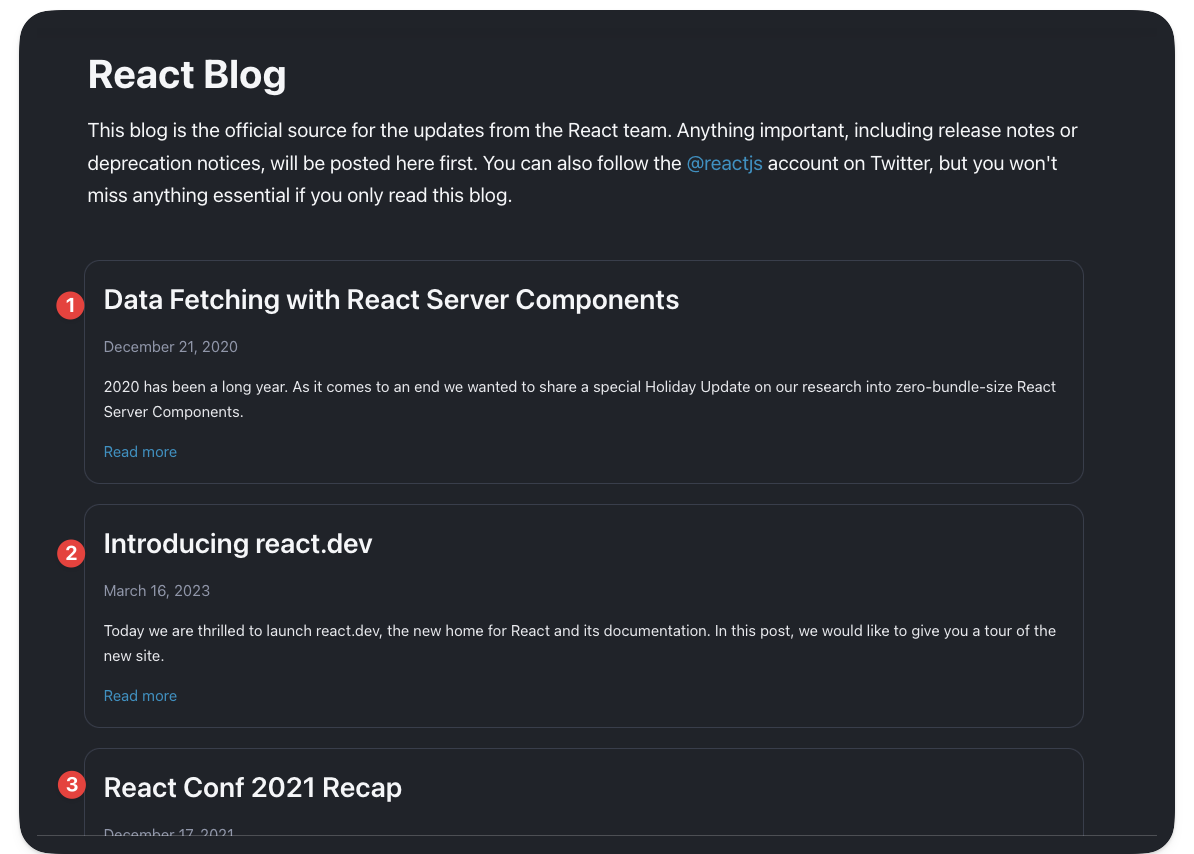Click the word Twitter in the intro
This screenshot has height=854, width=1194.
[x=899, y=163]
